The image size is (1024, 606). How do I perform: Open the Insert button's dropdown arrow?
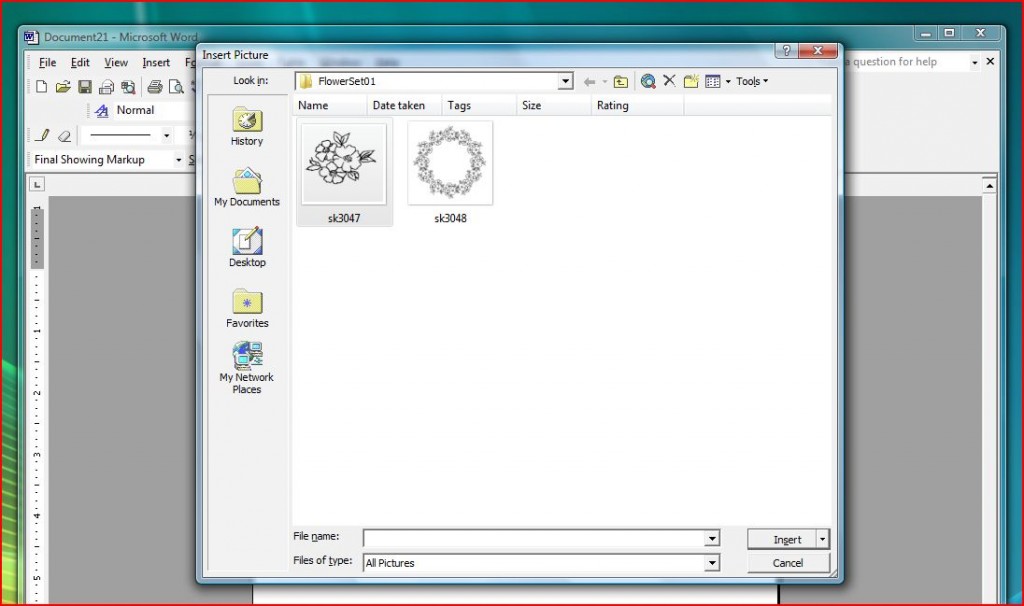(823, 539)
